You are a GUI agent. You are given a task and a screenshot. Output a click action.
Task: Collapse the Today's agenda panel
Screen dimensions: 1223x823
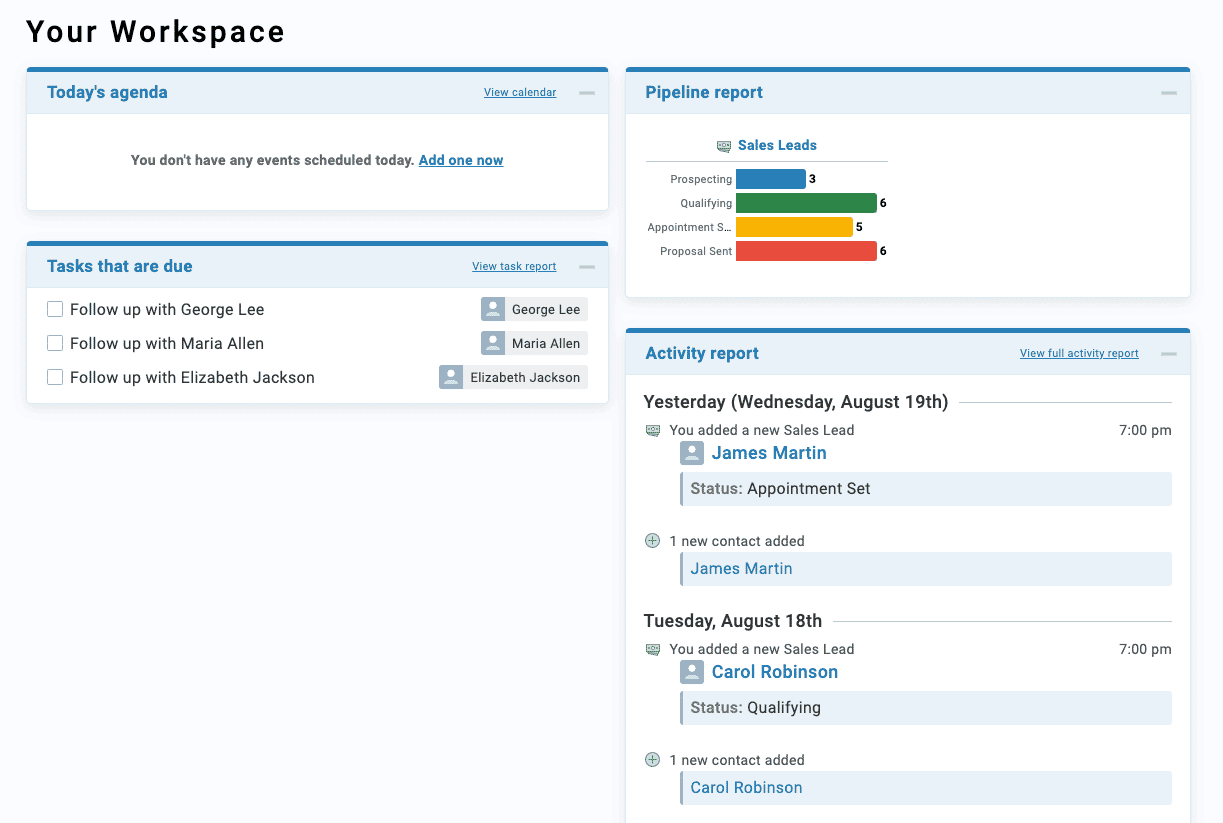587,93
